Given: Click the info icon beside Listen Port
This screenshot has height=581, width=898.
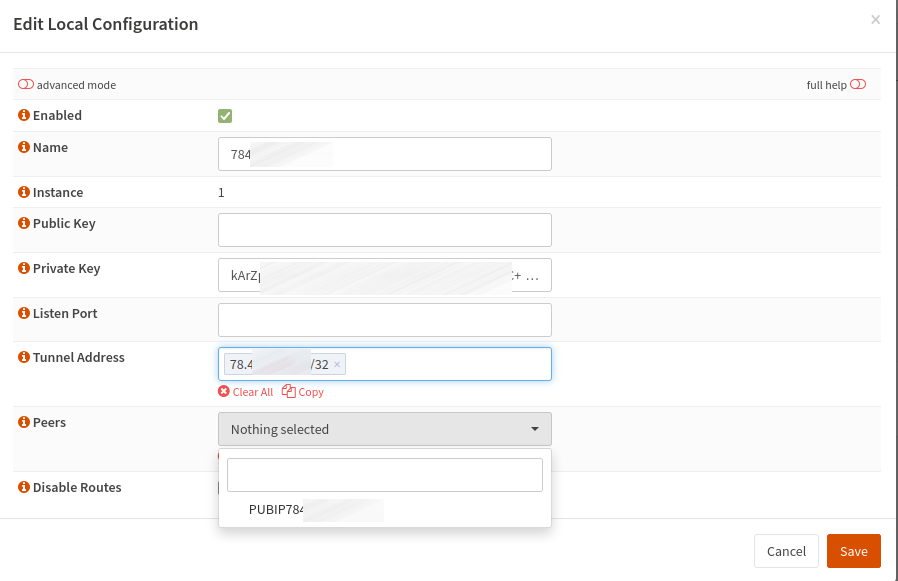Looking at the screenshot, I should tap(24, 314).
